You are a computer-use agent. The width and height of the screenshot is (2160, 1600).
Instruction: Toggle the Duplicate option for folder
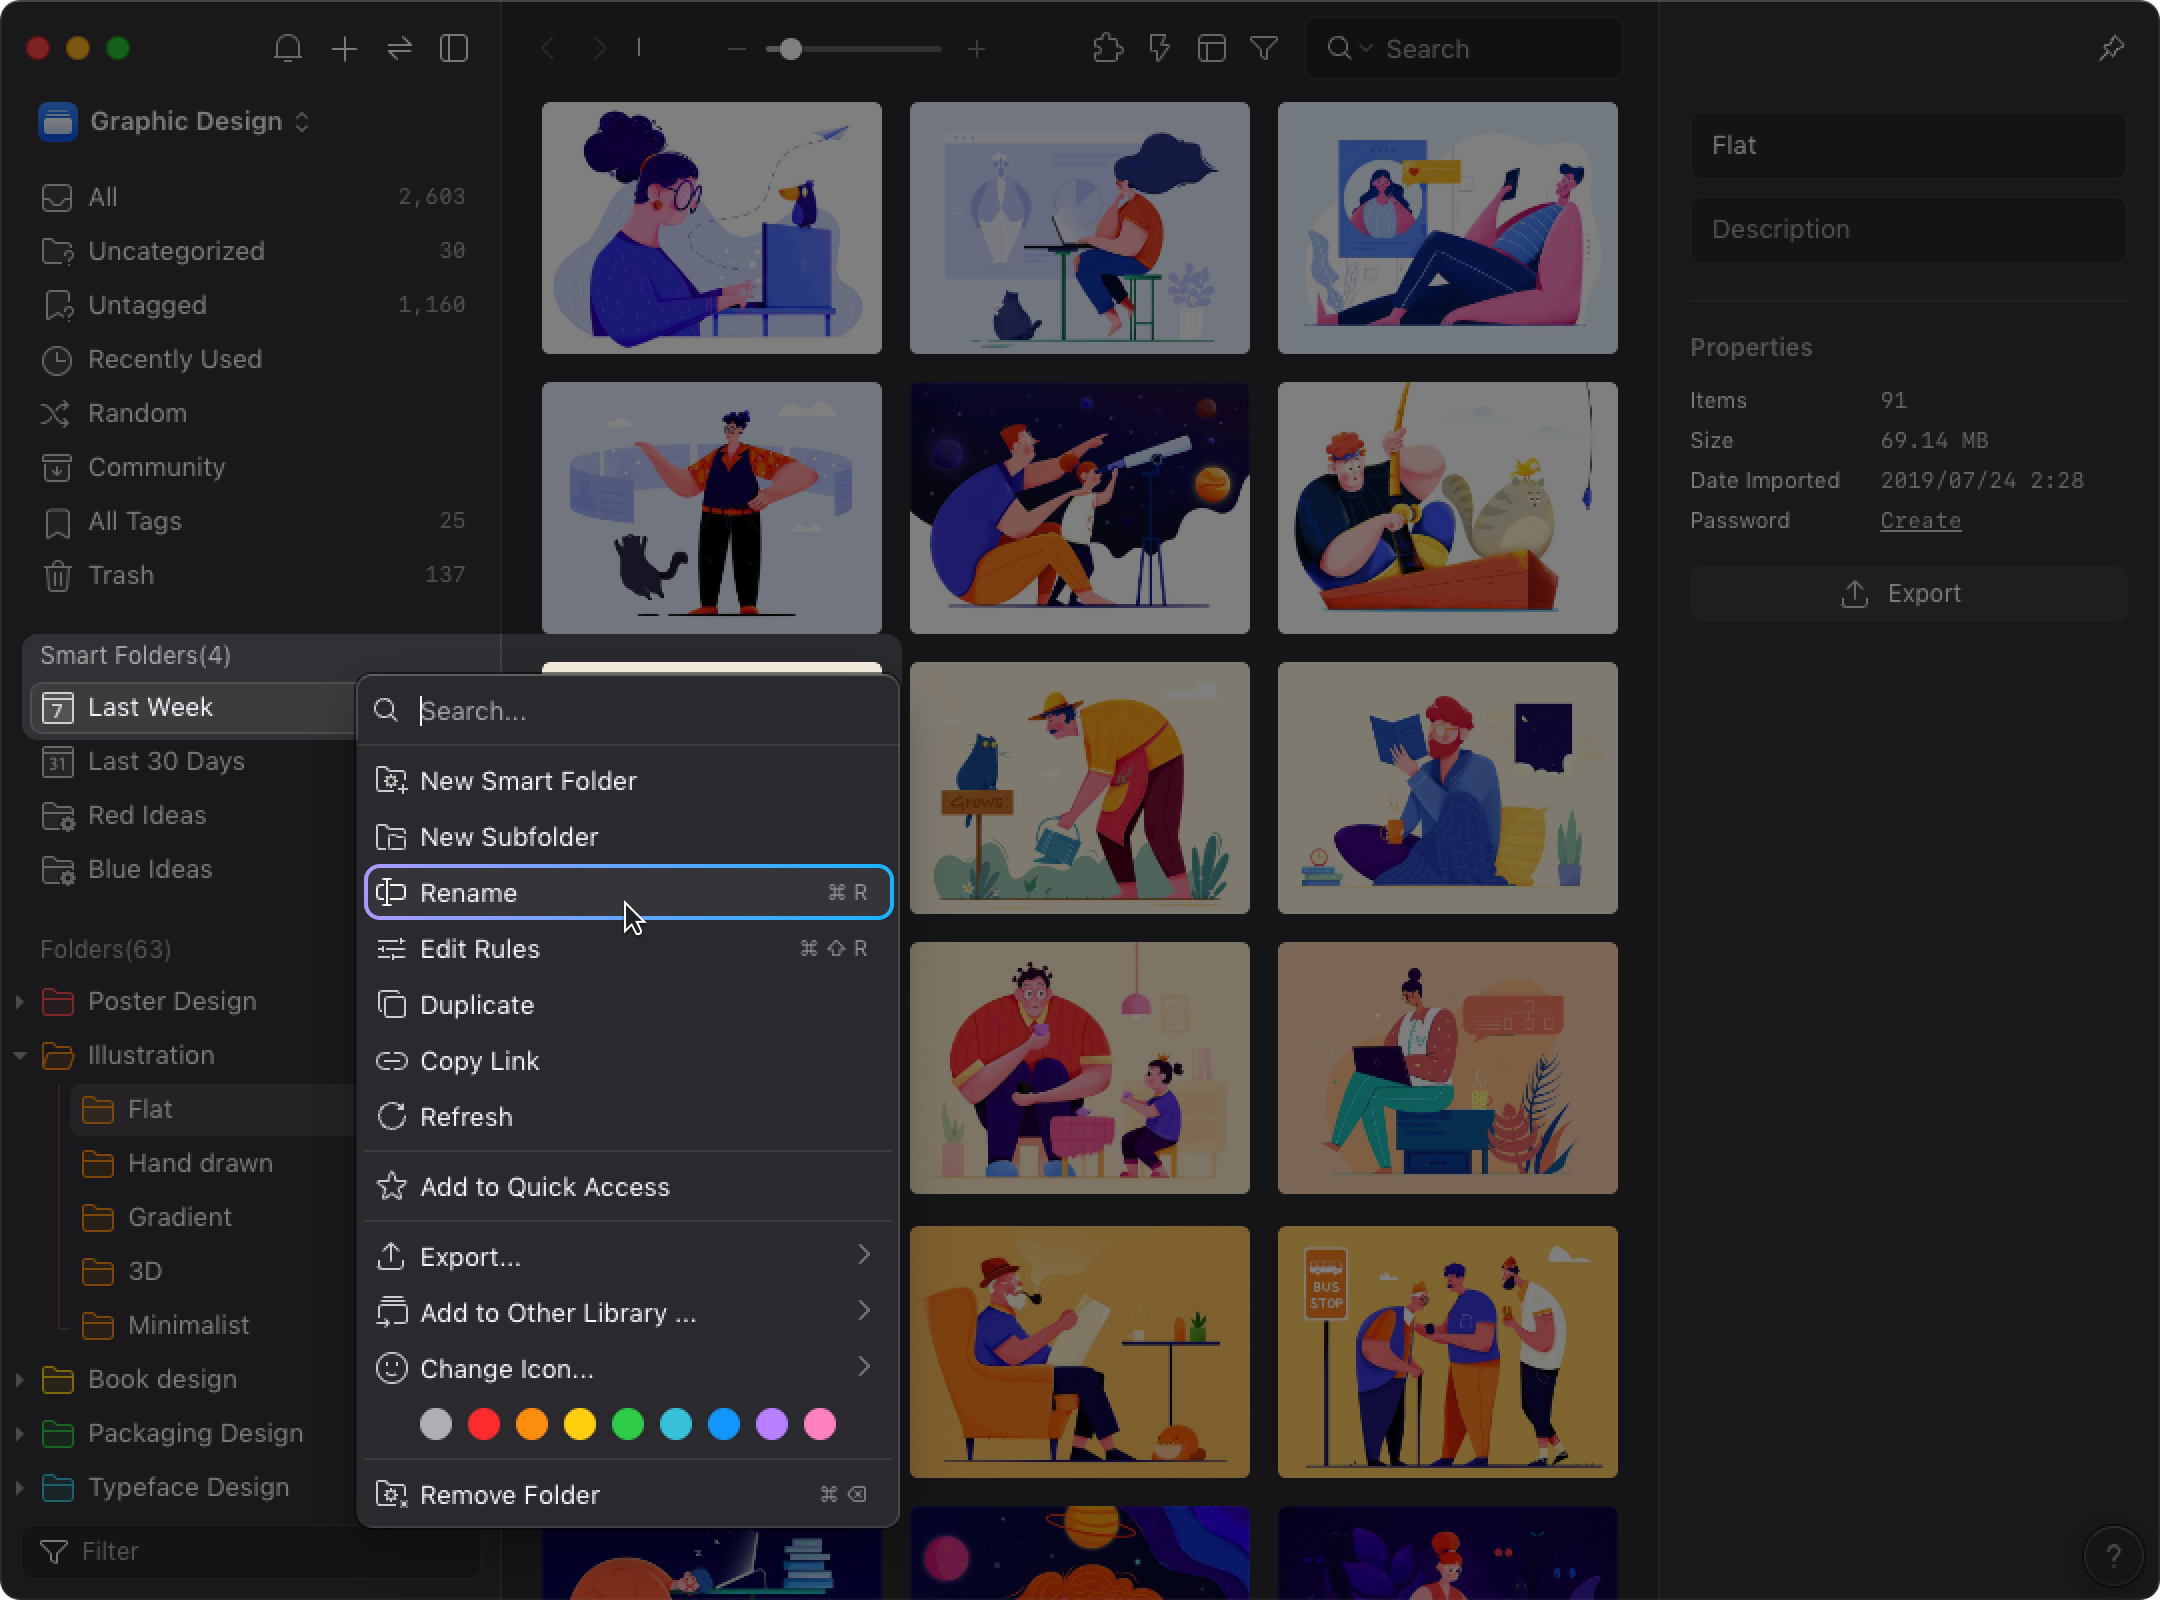477,1005
